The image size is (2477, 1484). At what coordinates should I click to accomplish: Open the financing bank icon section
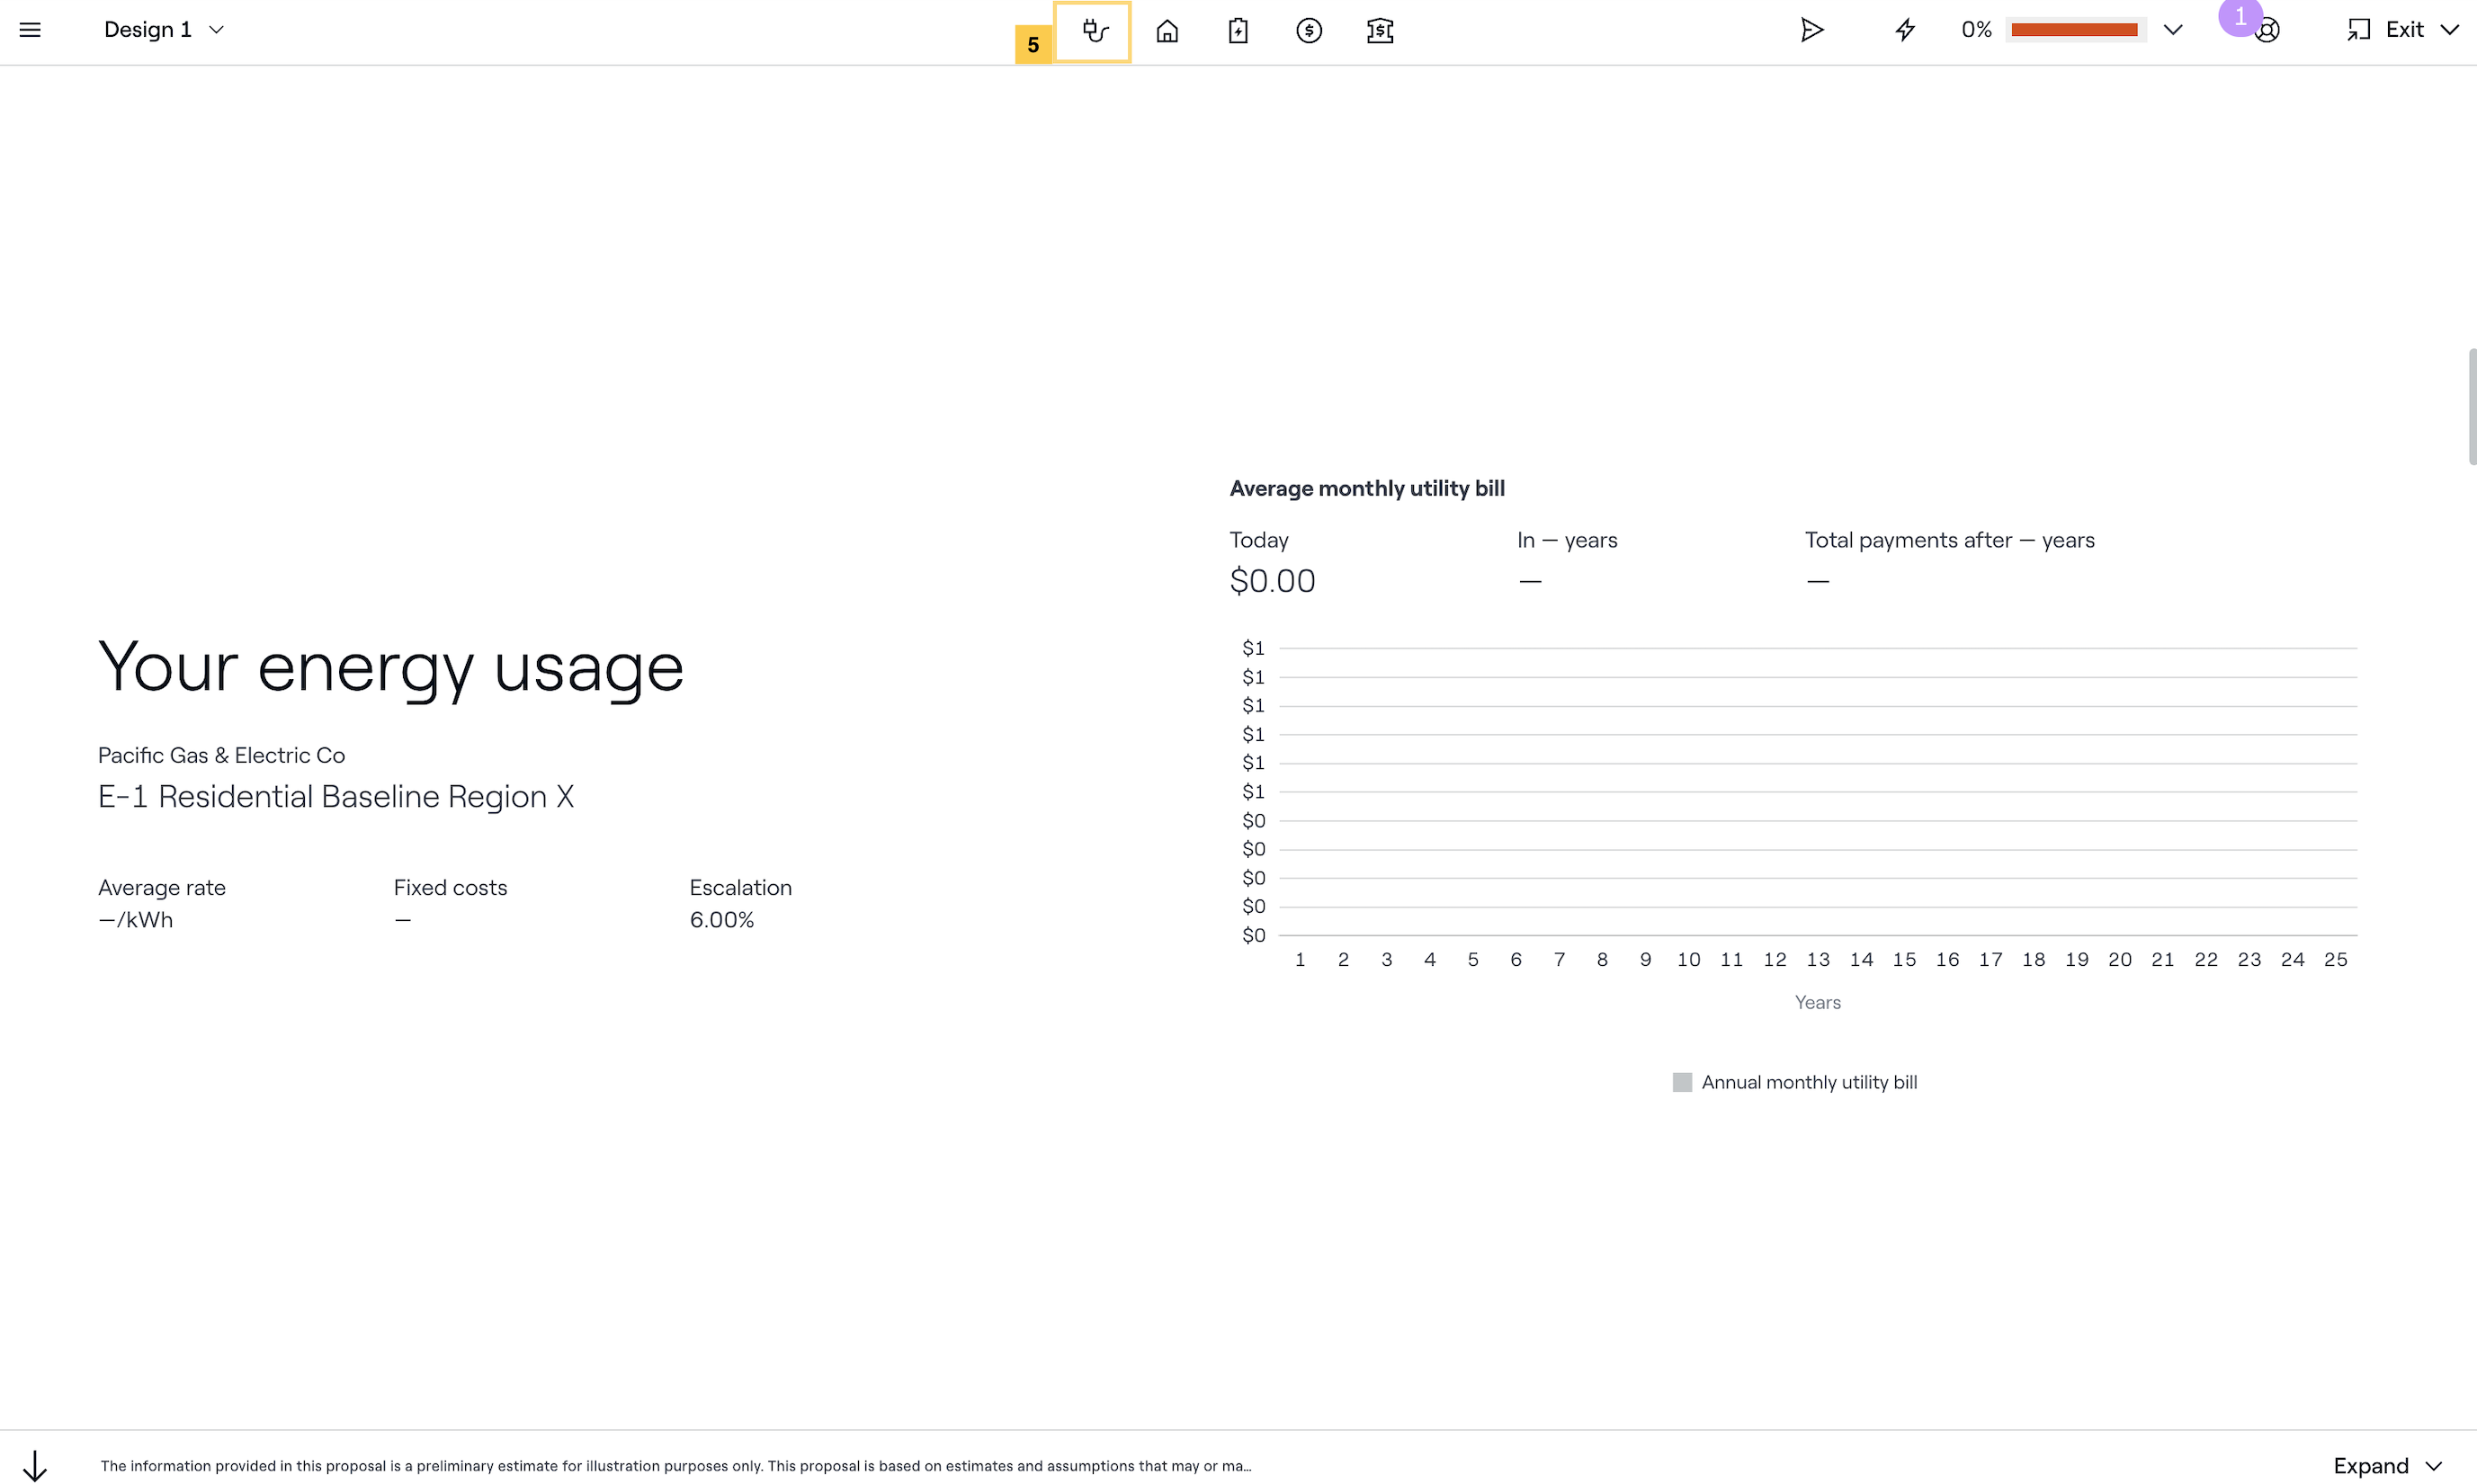pyautogui.click(x=1379, y=31)
